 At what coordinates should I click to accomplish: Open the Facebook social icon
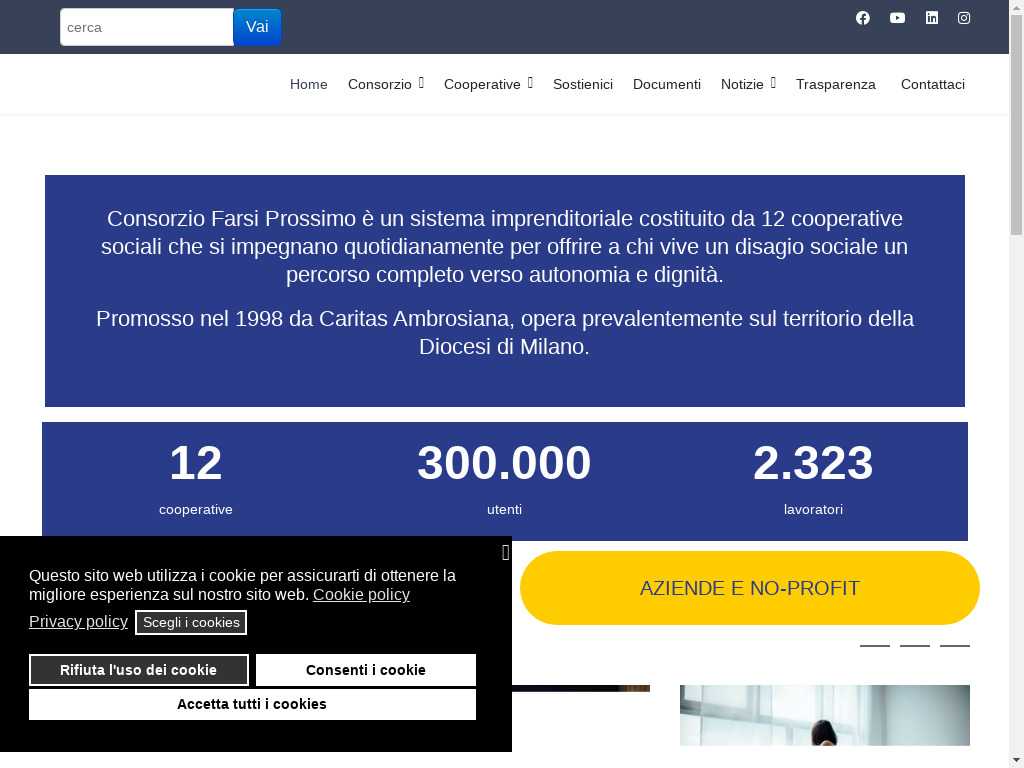point(863,18)
